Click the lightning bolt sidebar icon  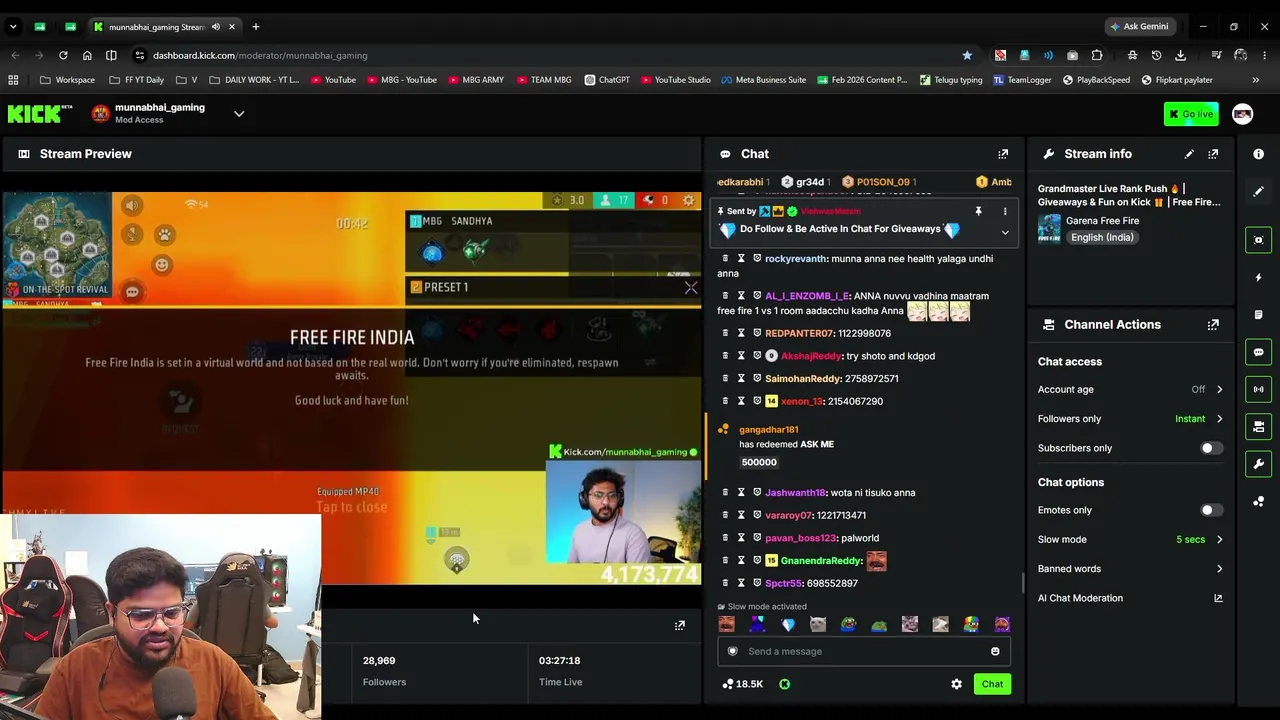(x=1258, y=277)
